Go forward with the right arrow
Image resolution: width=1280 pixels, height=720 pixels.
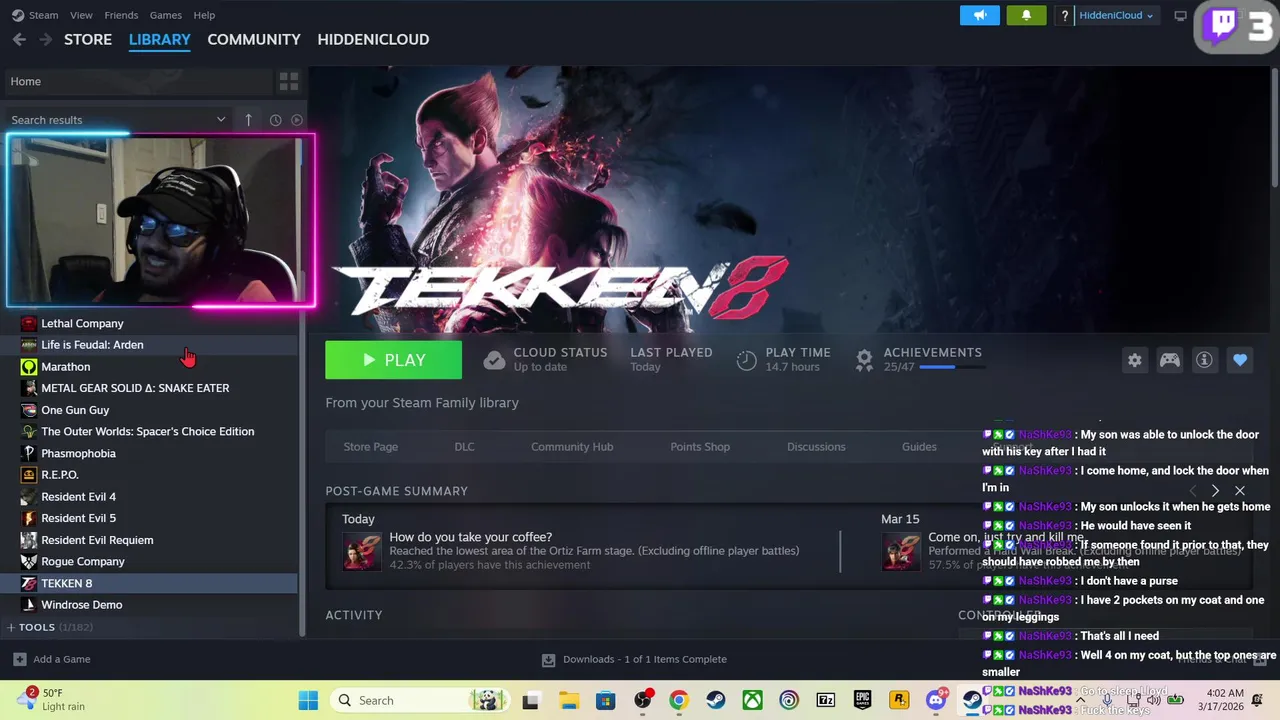click(45, 39)
